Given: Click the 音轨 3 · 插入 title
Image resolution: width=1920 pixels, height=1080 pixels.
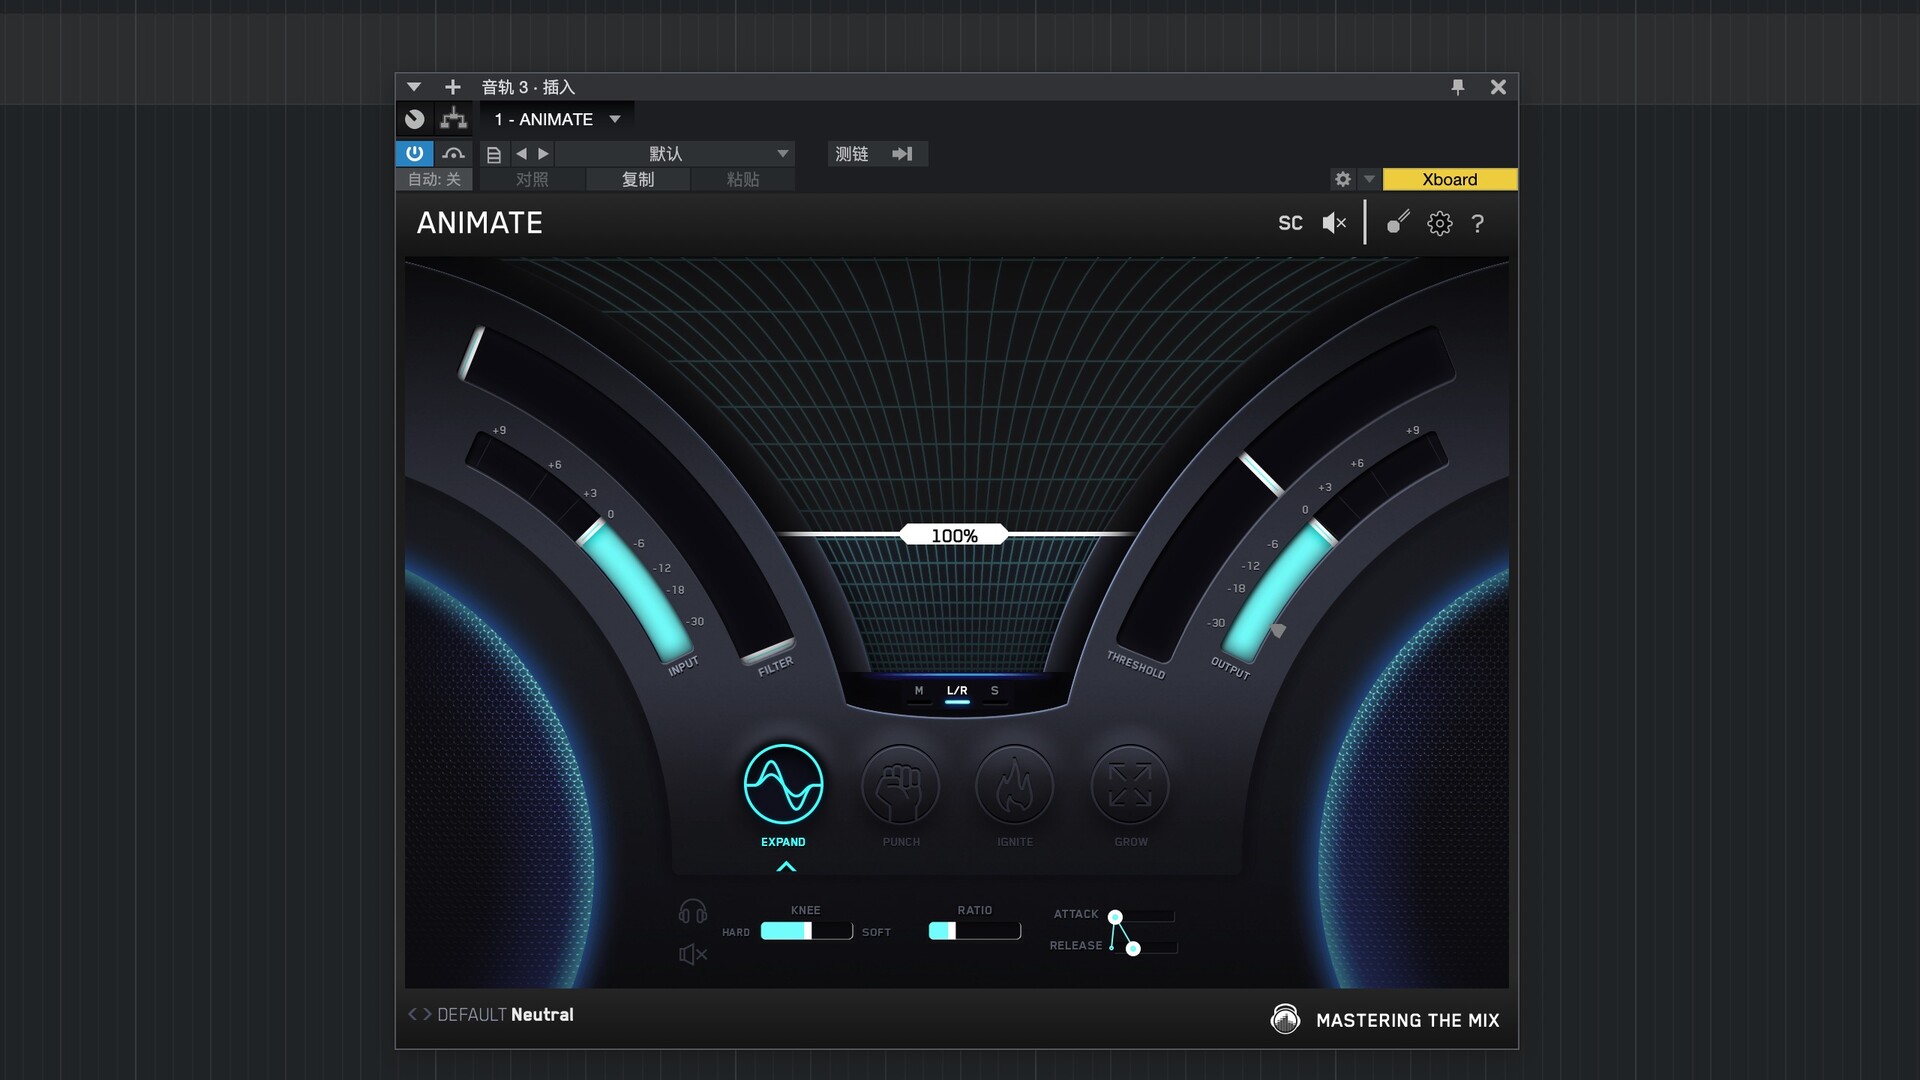Looking at the screenshot, I should pyautogui.click(x=528, y=87).
